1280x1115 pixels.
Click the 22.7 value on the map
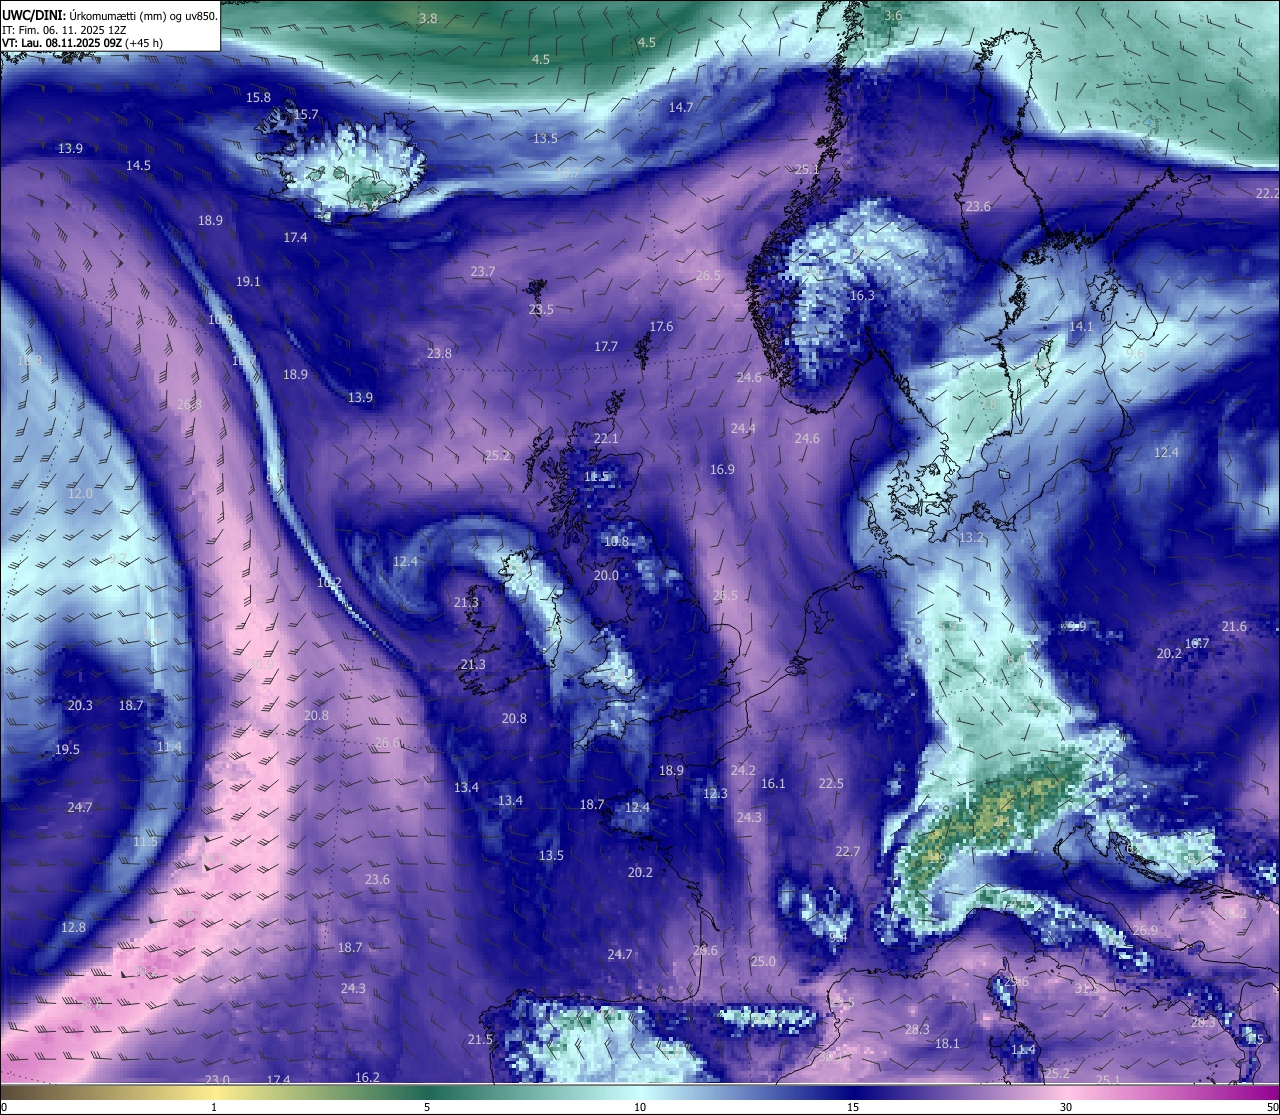click(848, 852)
